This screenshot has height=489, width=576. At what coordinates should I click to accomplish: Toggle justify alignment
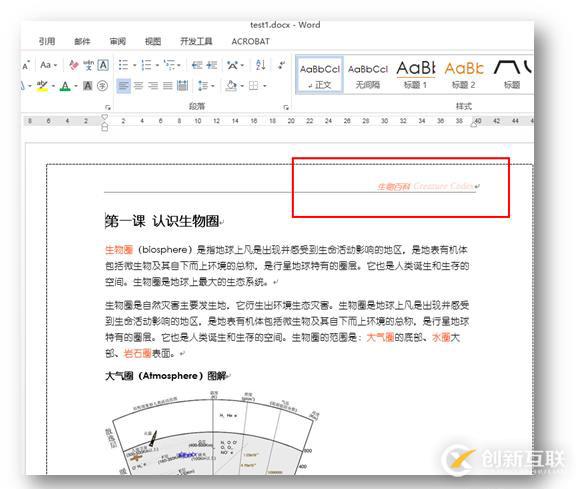pos(168,86)
